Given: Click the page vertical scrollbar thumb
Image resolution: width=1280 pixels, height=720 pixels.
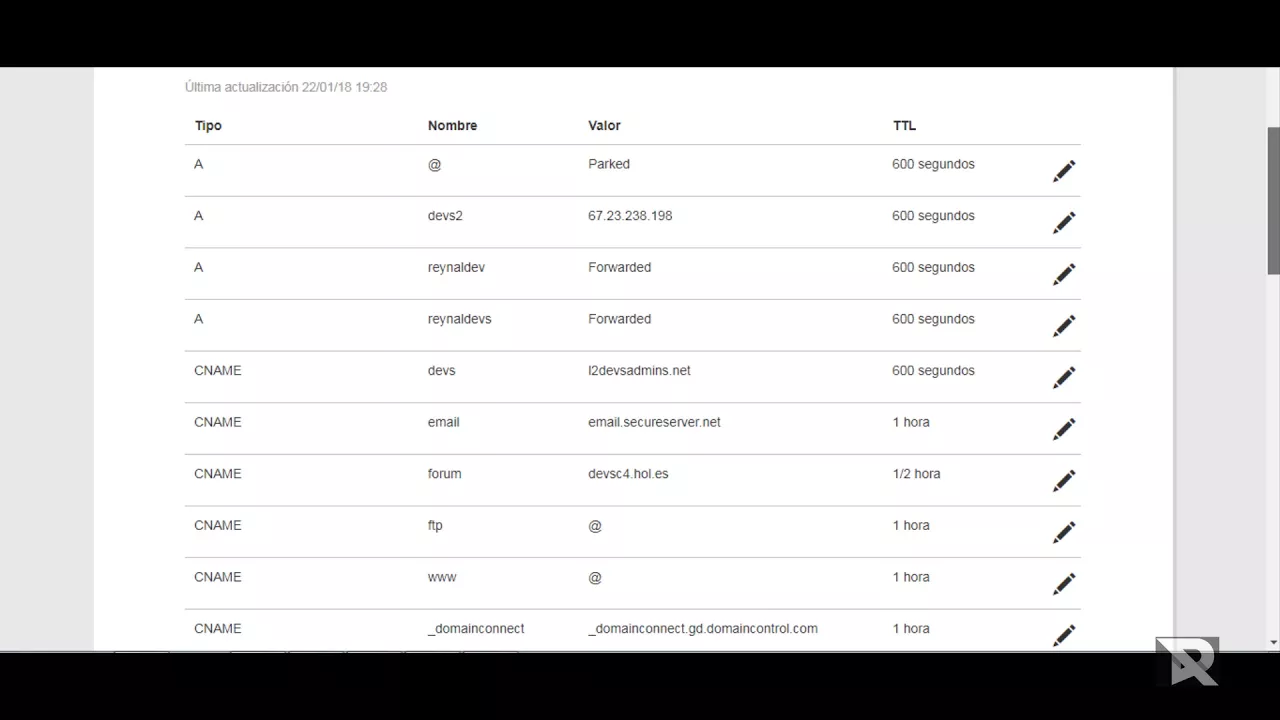Looking at the screenshot, I should pos(1273,200).
